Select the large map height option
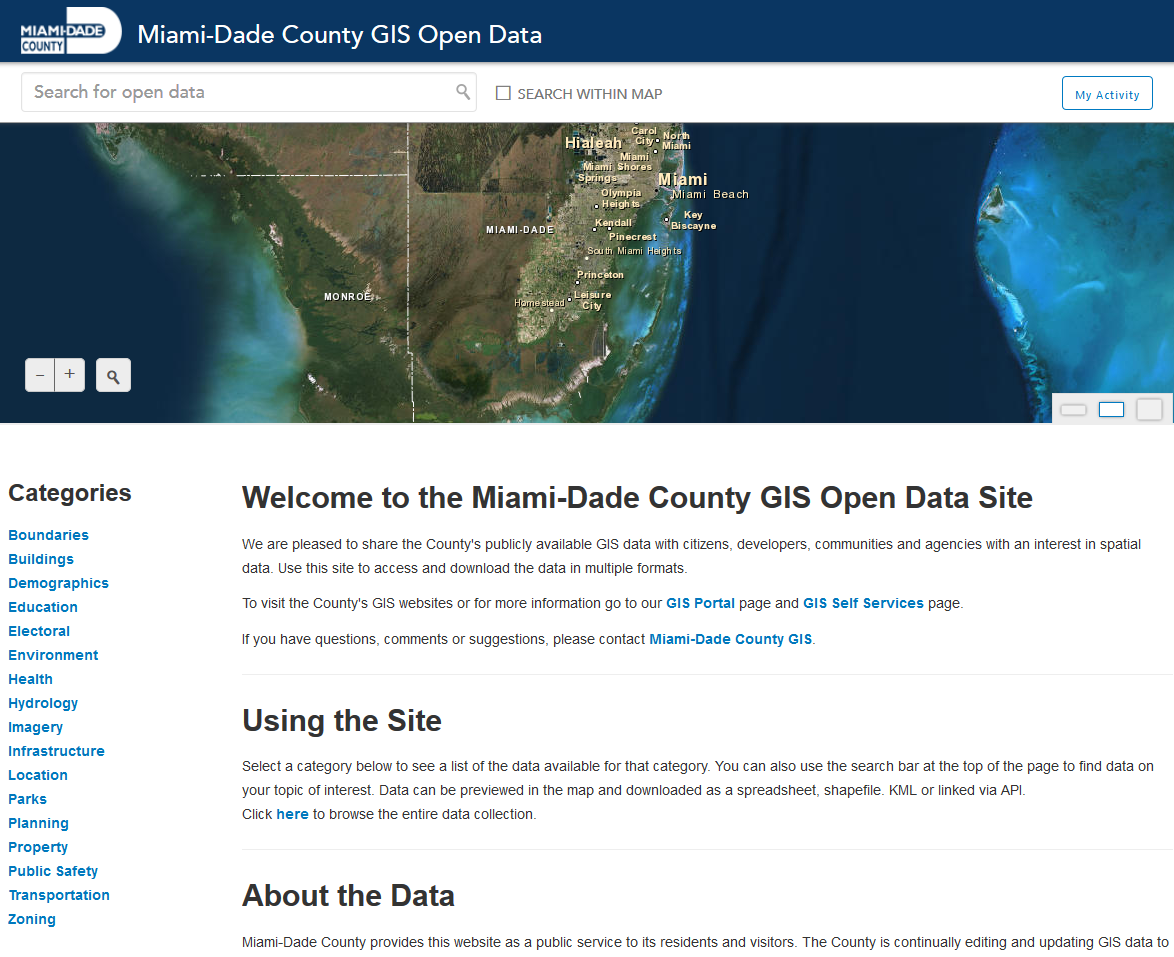This screenshot has height=957, width=1174. 1148,409
